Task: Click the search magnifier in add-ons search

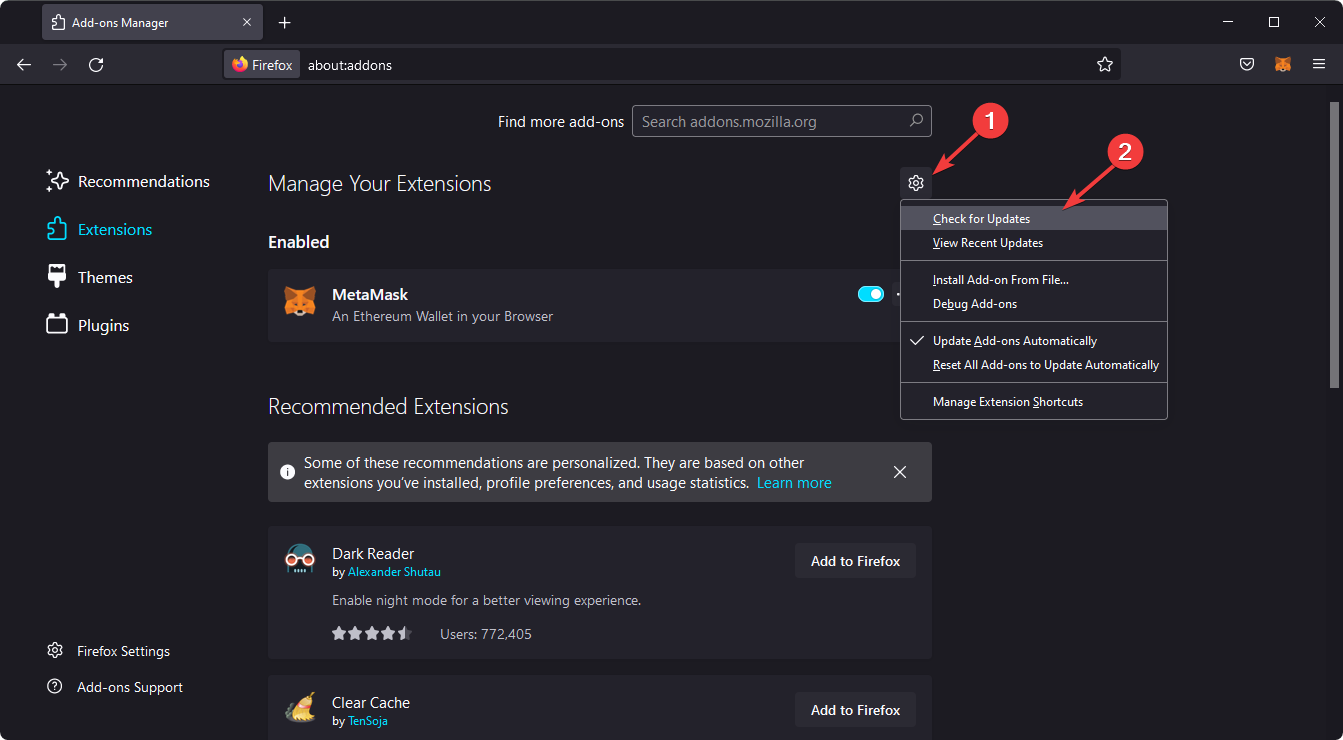Action: click(x=916, y=121)
